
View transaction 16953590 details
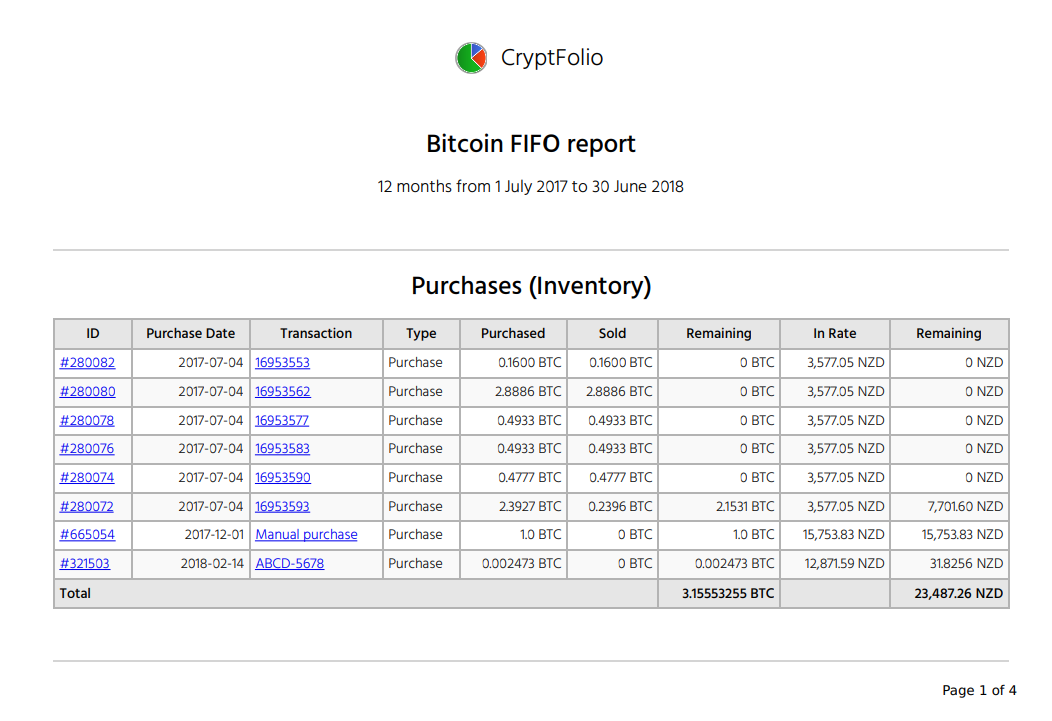[x=283, y=477]
